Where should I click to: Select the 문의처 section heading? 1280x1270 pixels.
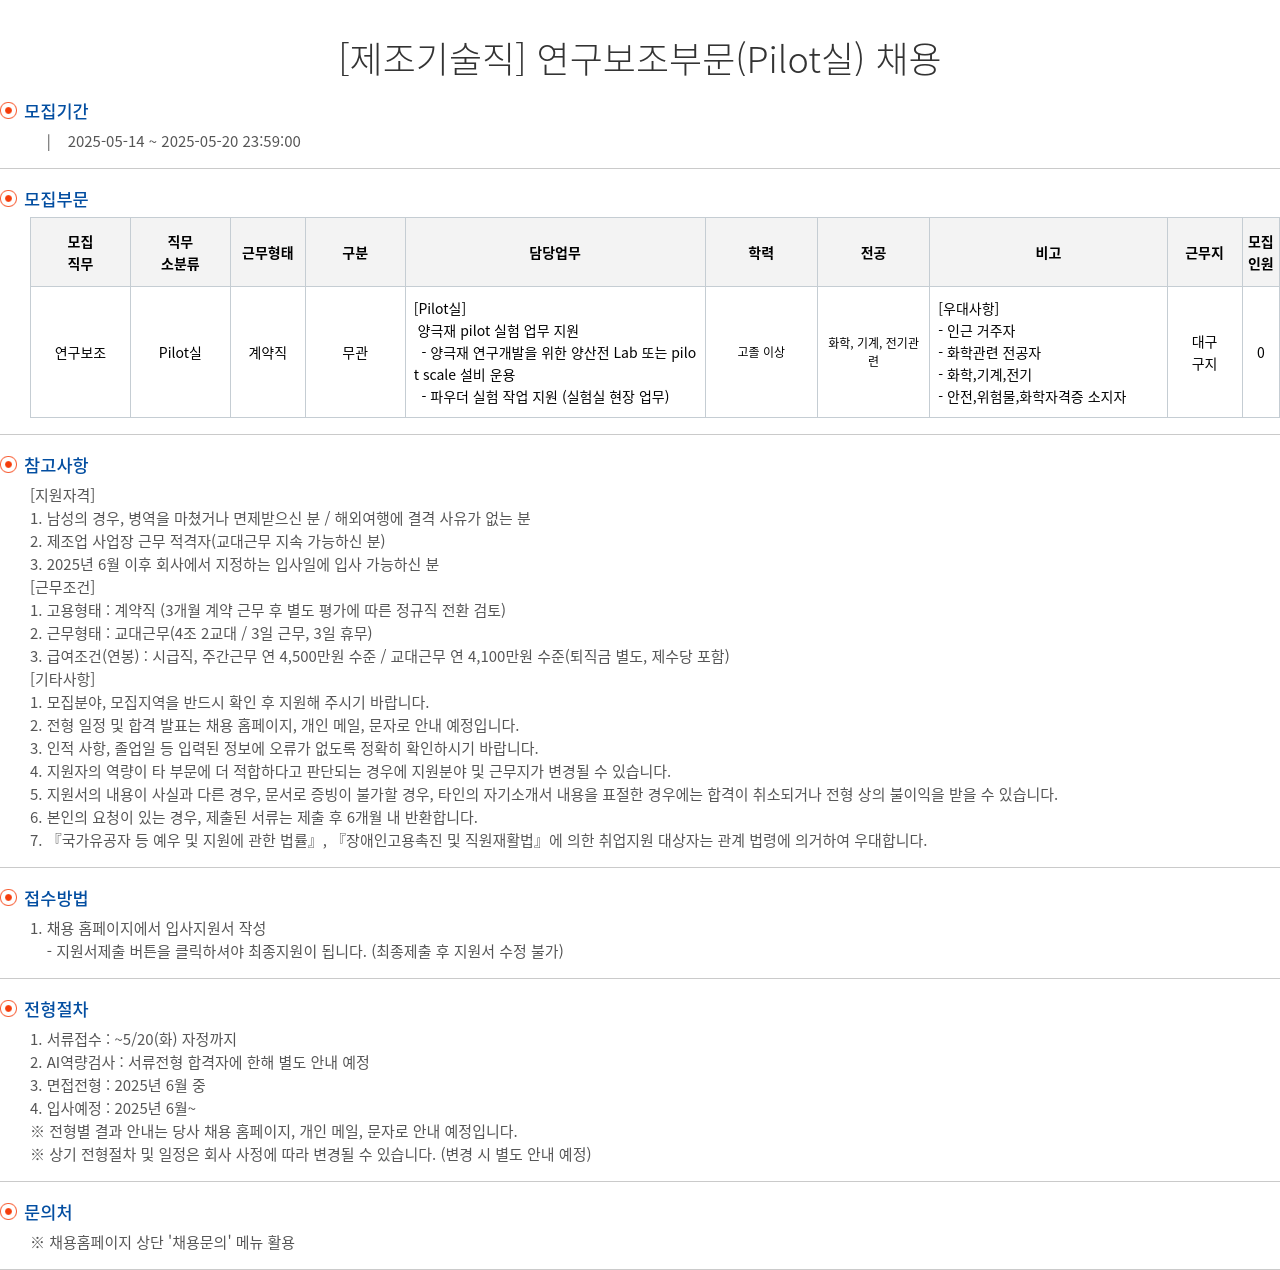coord(48,1212)
